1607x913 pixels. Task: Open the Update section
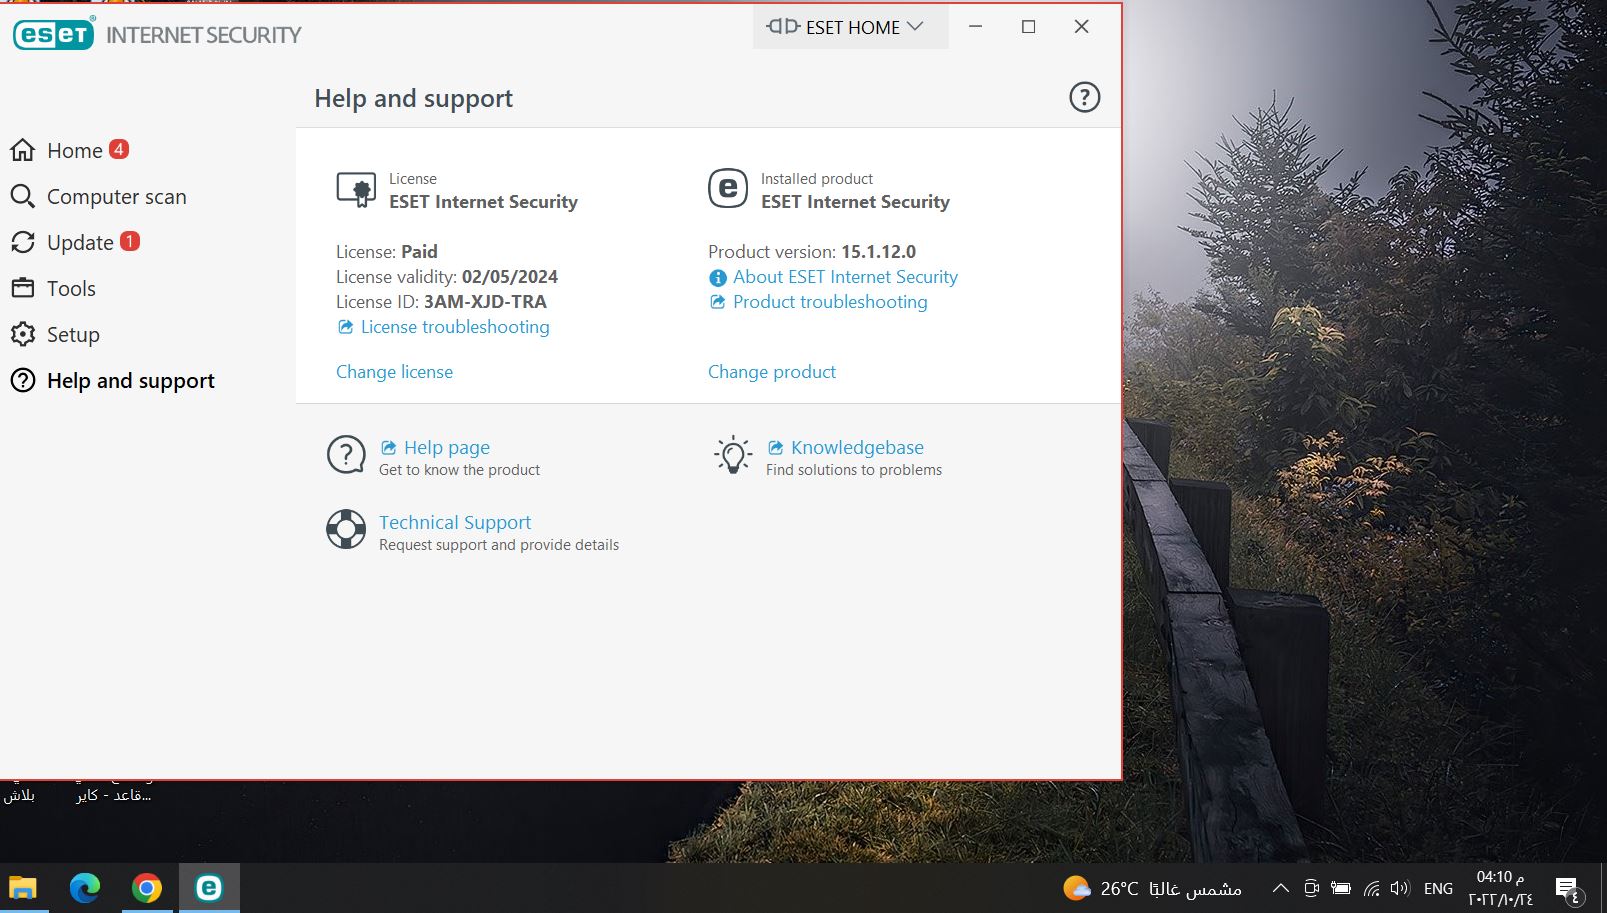[x=80, y=243]
